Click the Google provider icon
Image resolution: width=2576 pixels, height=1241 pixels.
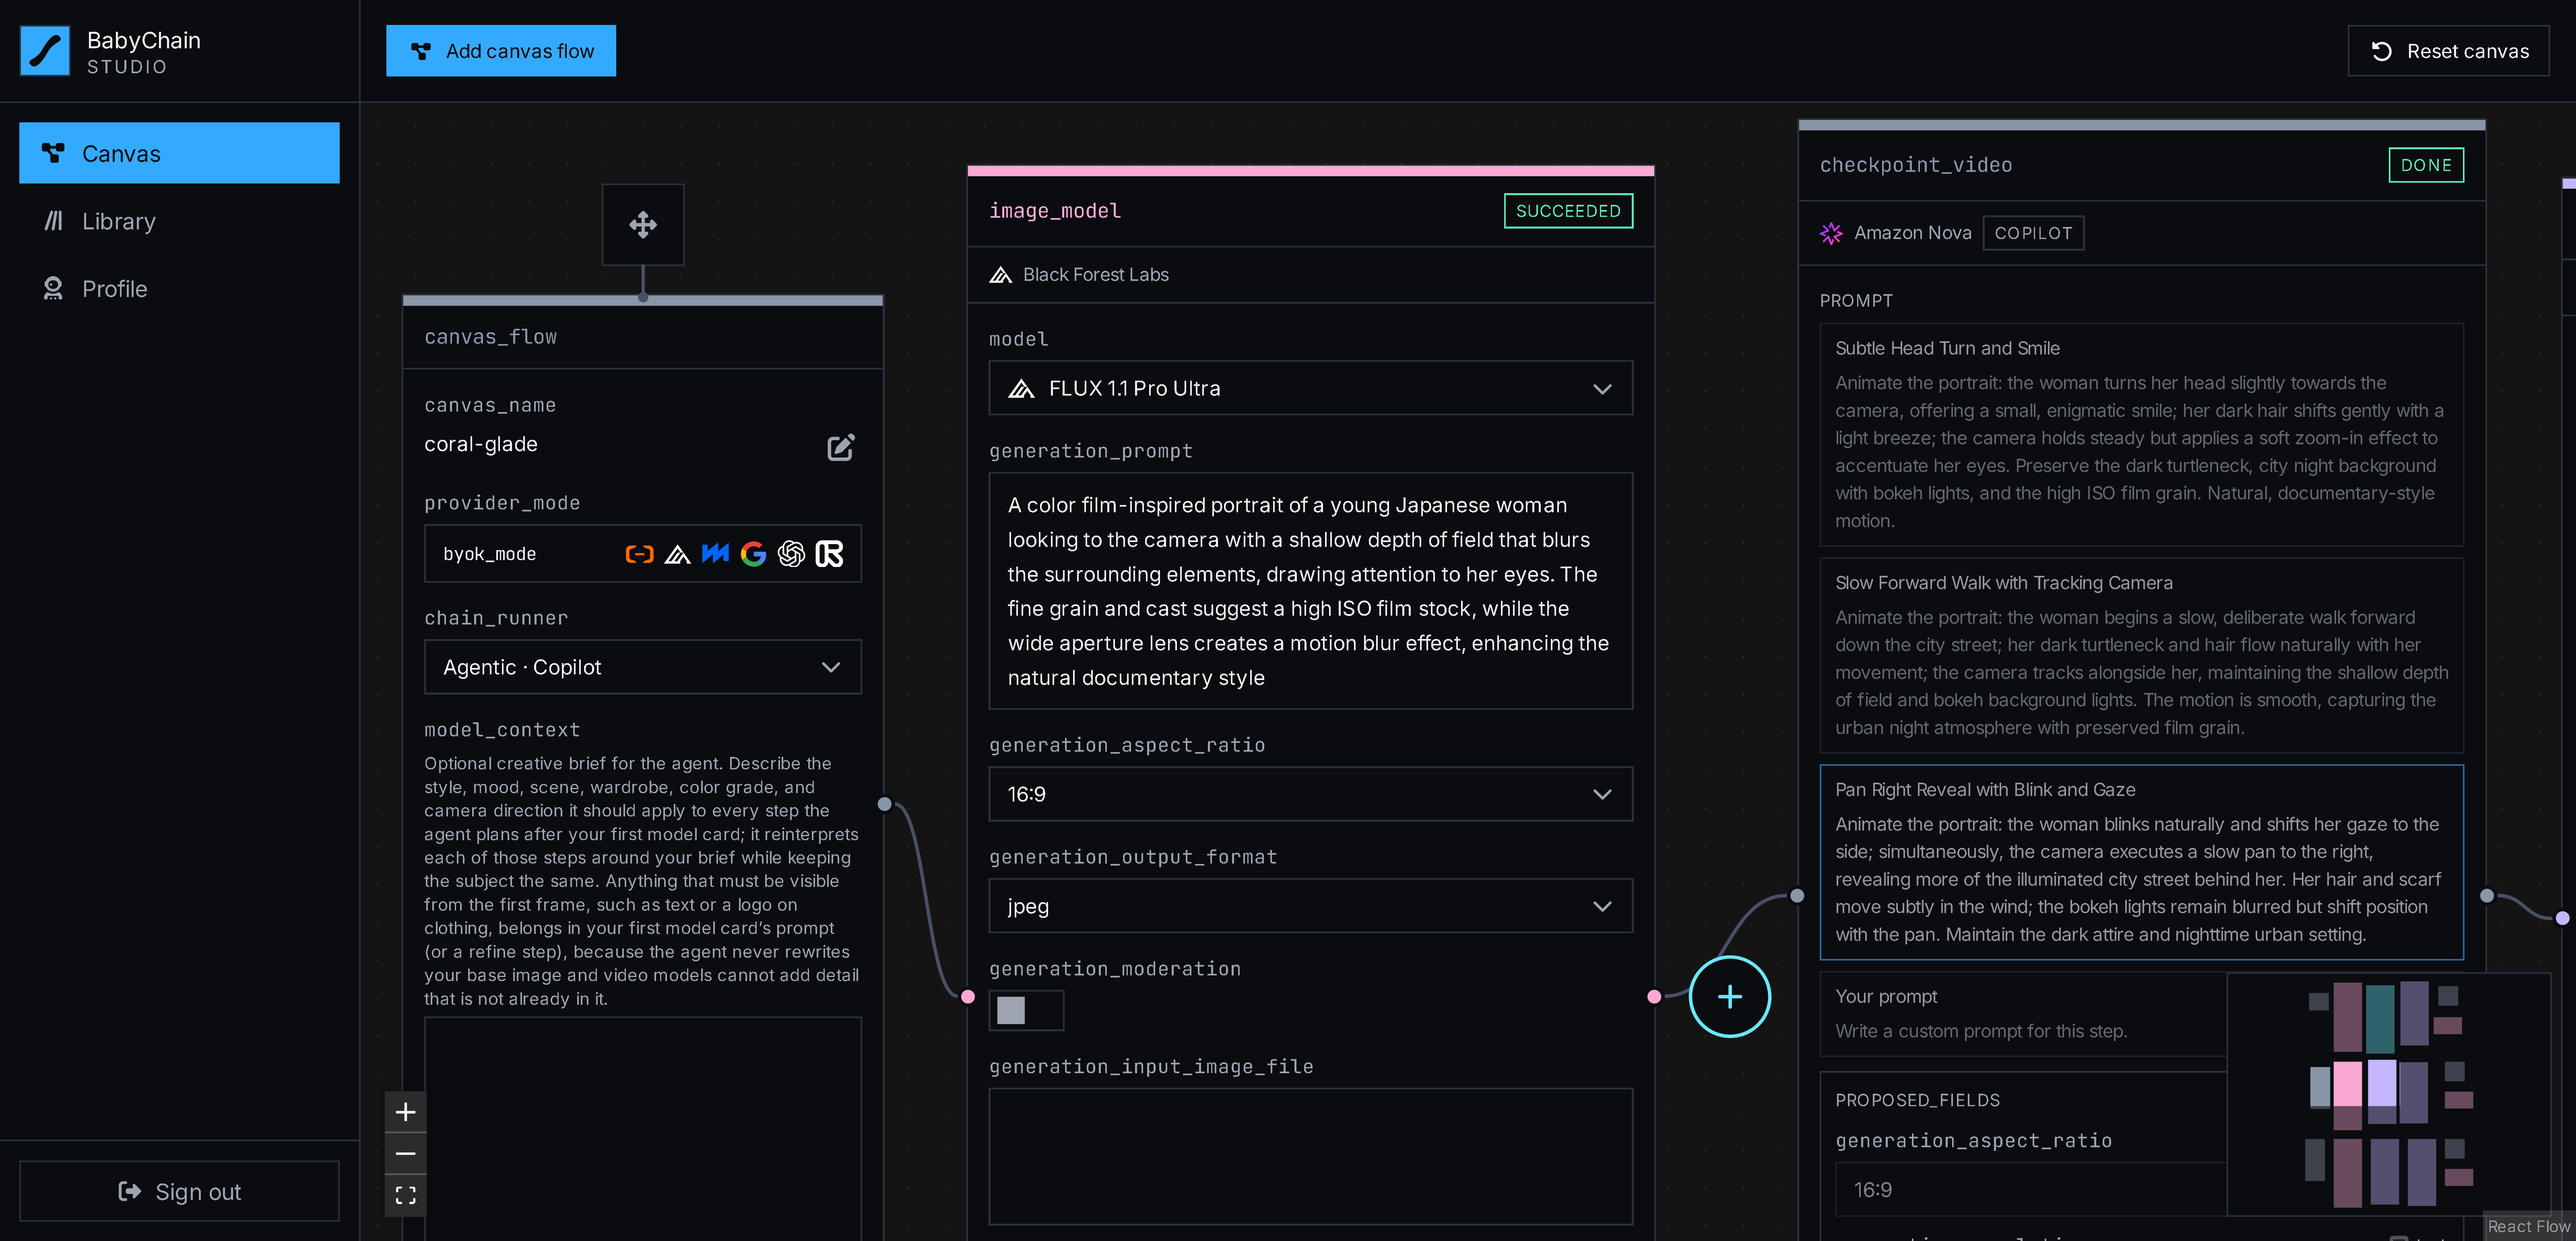point(753,554)
